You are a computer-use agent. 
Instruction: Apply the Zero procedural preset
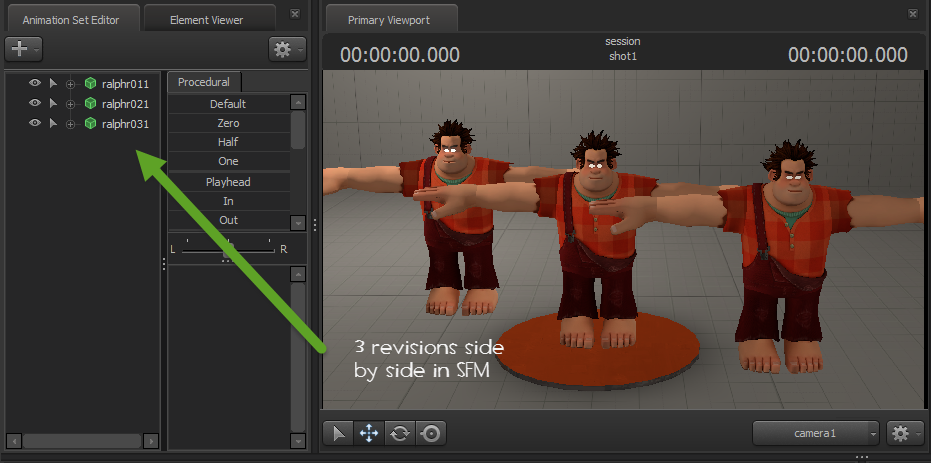(229, 123)
